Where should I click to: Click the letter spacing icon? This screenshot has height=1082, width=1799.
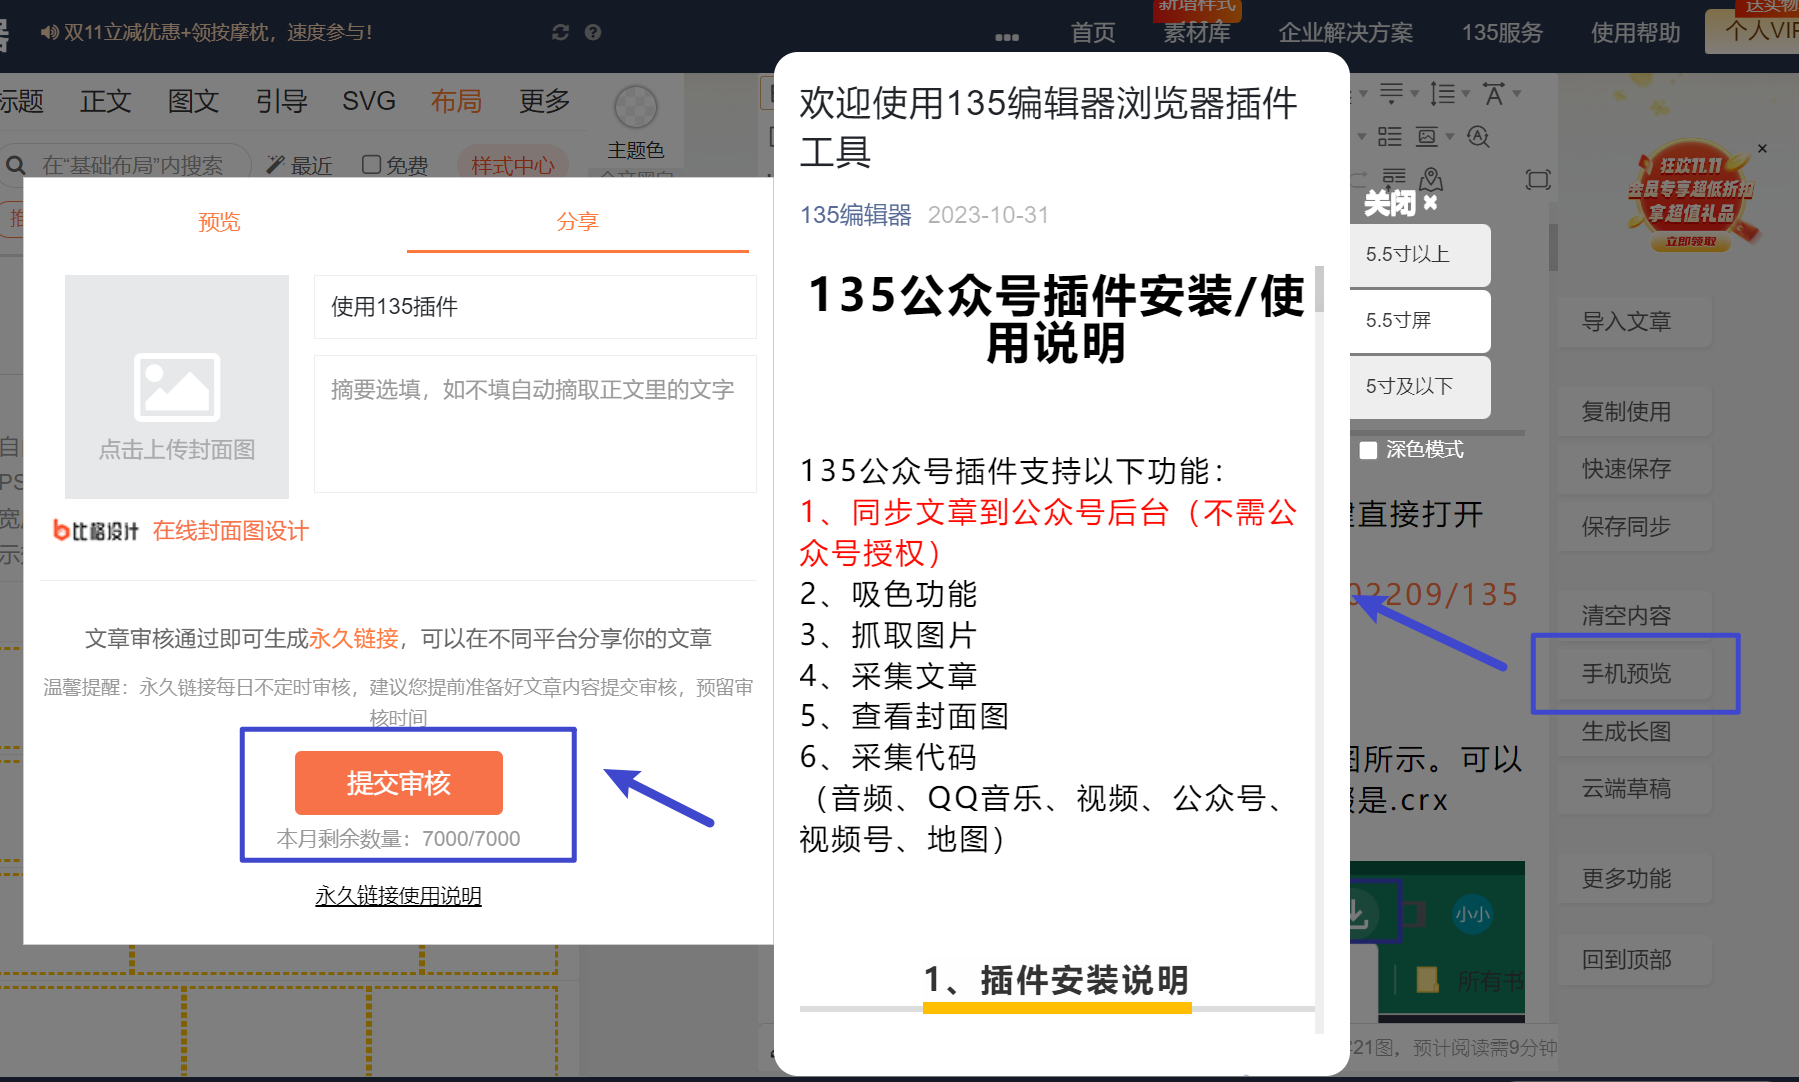1494,94
